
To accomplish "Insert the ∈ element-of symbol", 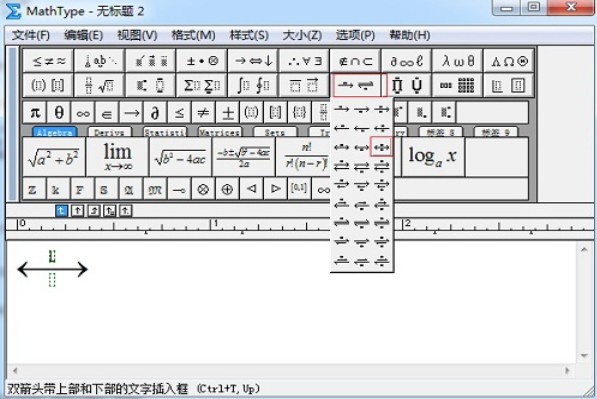I will pyautogui.click(x=107, y=113).
